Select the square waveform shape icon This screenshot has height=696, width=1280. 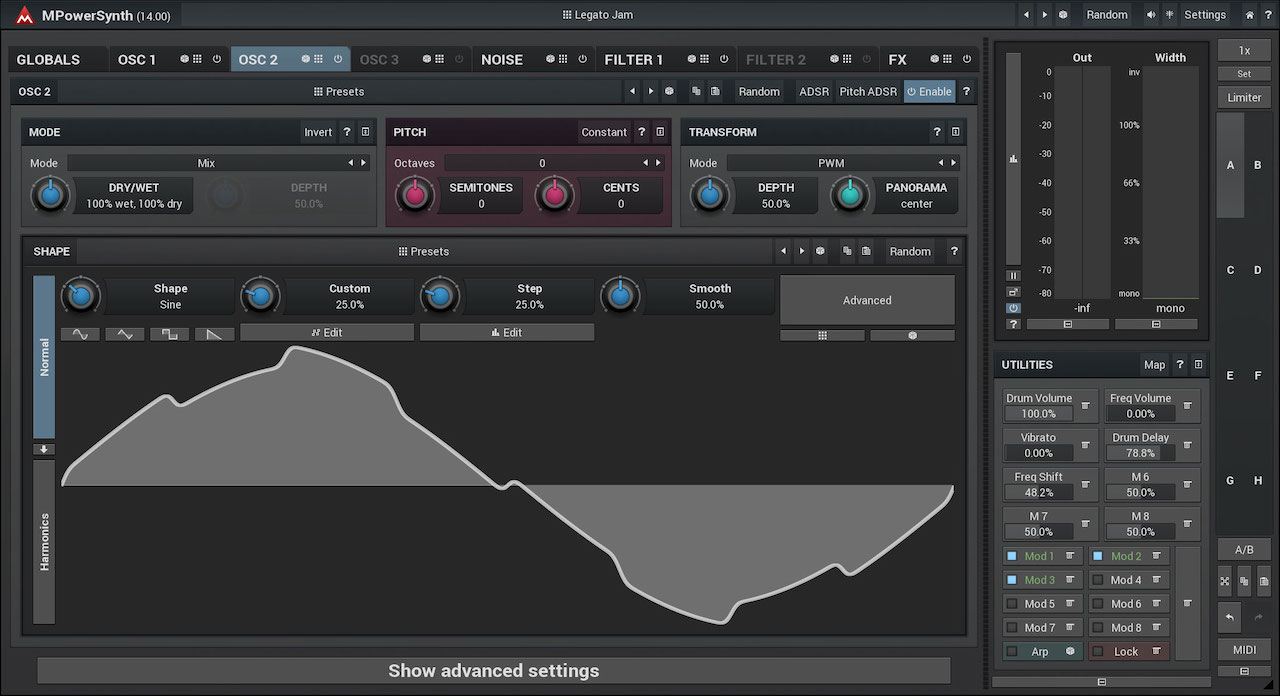point(169,334)
